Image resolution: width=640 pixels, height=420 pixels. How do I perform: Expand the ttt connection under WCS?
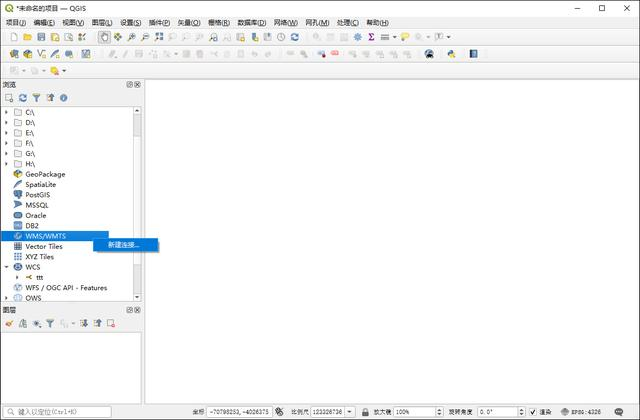17,277
